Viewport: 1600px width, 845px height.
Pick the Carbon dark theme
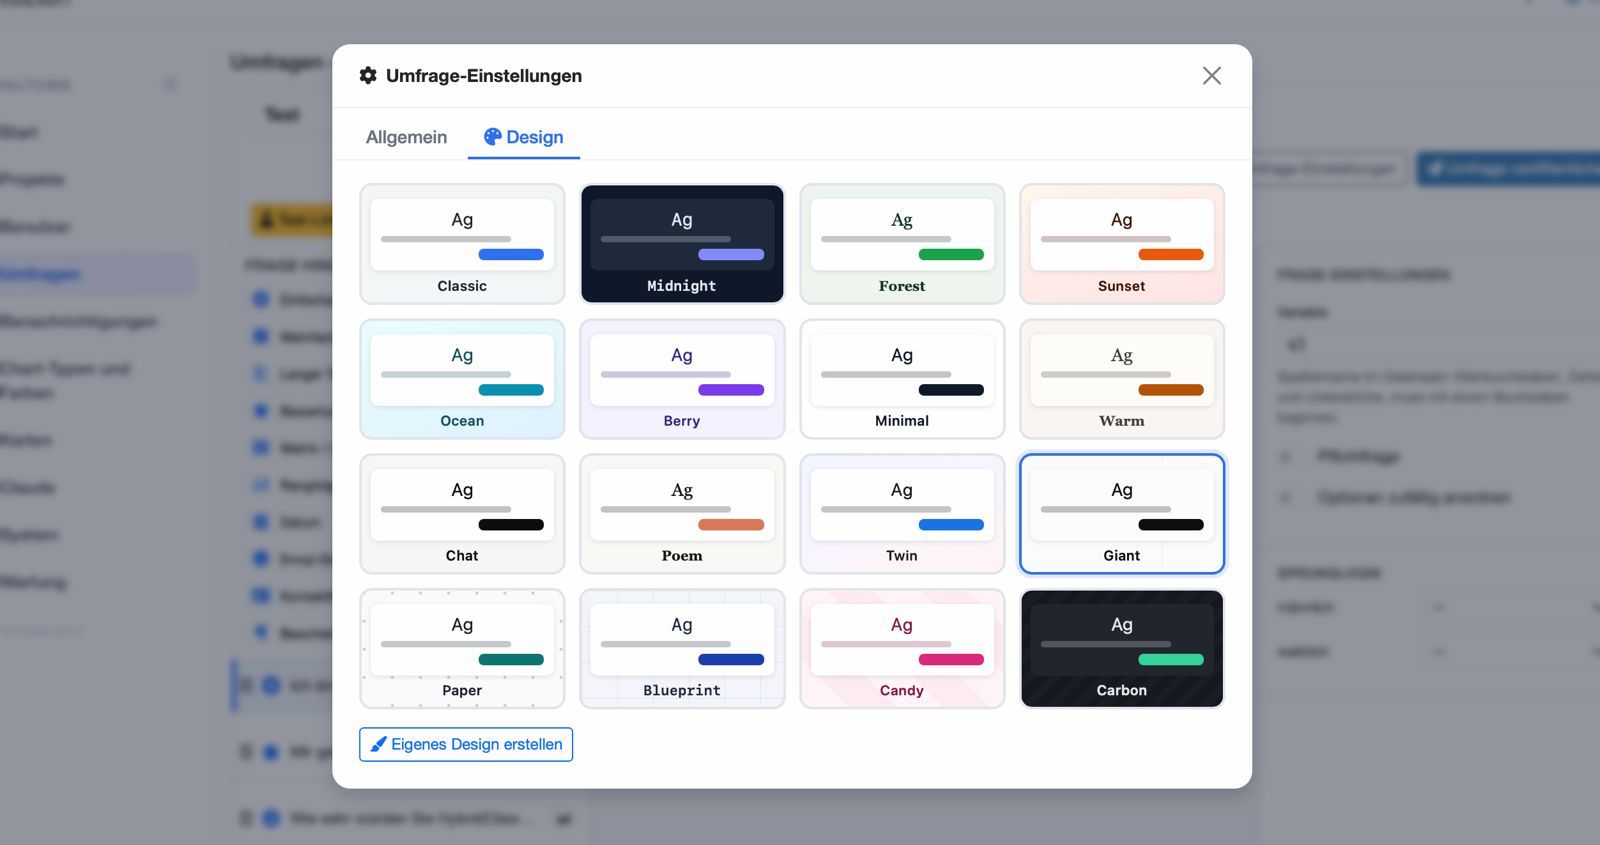click(x=1122, y=649)
